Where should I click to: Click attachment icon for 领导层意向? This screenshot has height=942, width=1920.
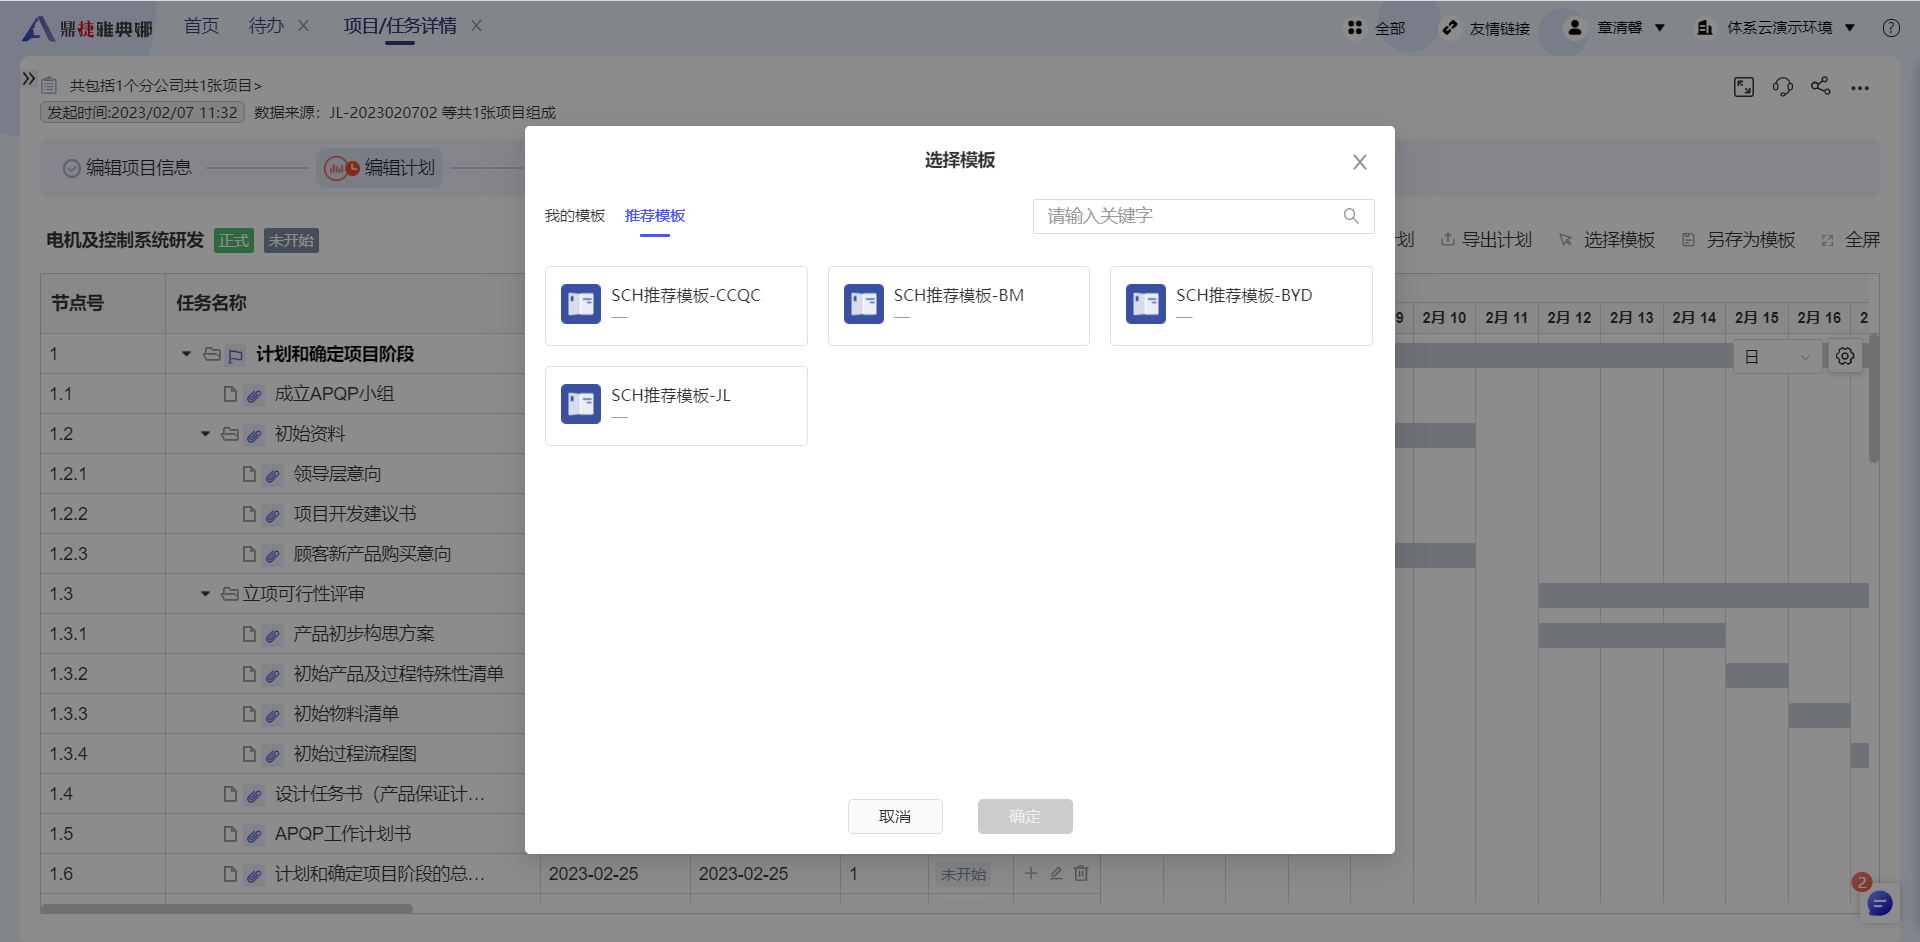pos(273,475)
